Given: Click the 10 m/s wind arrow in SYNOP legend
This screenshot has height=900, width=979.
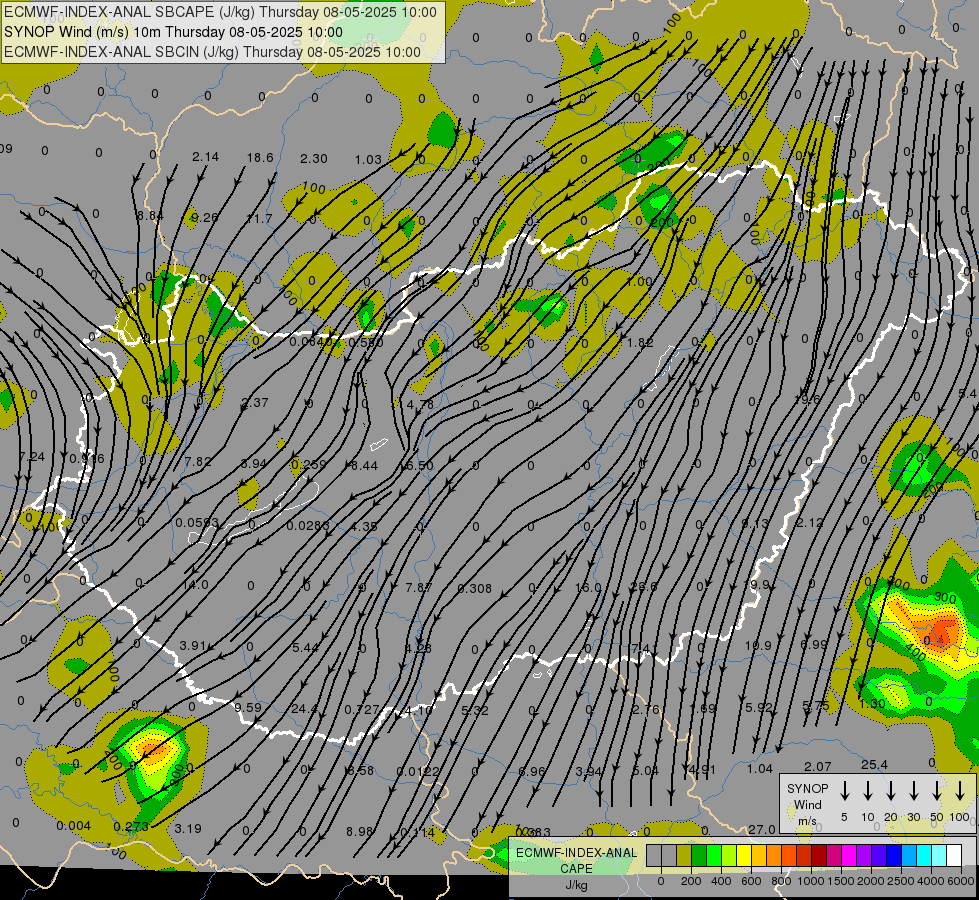Looking at the screenshot, I should tap(867, 791).
